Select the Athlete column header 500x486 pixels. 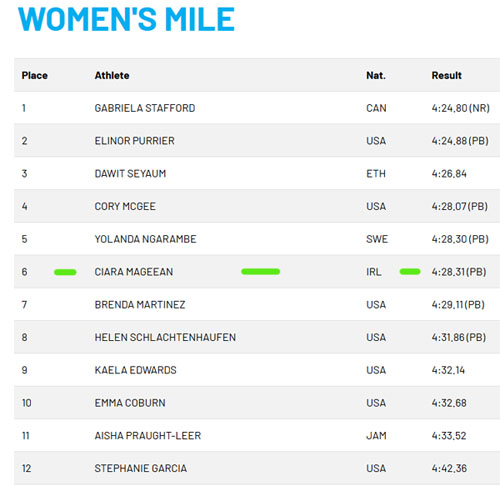(112, 75)
